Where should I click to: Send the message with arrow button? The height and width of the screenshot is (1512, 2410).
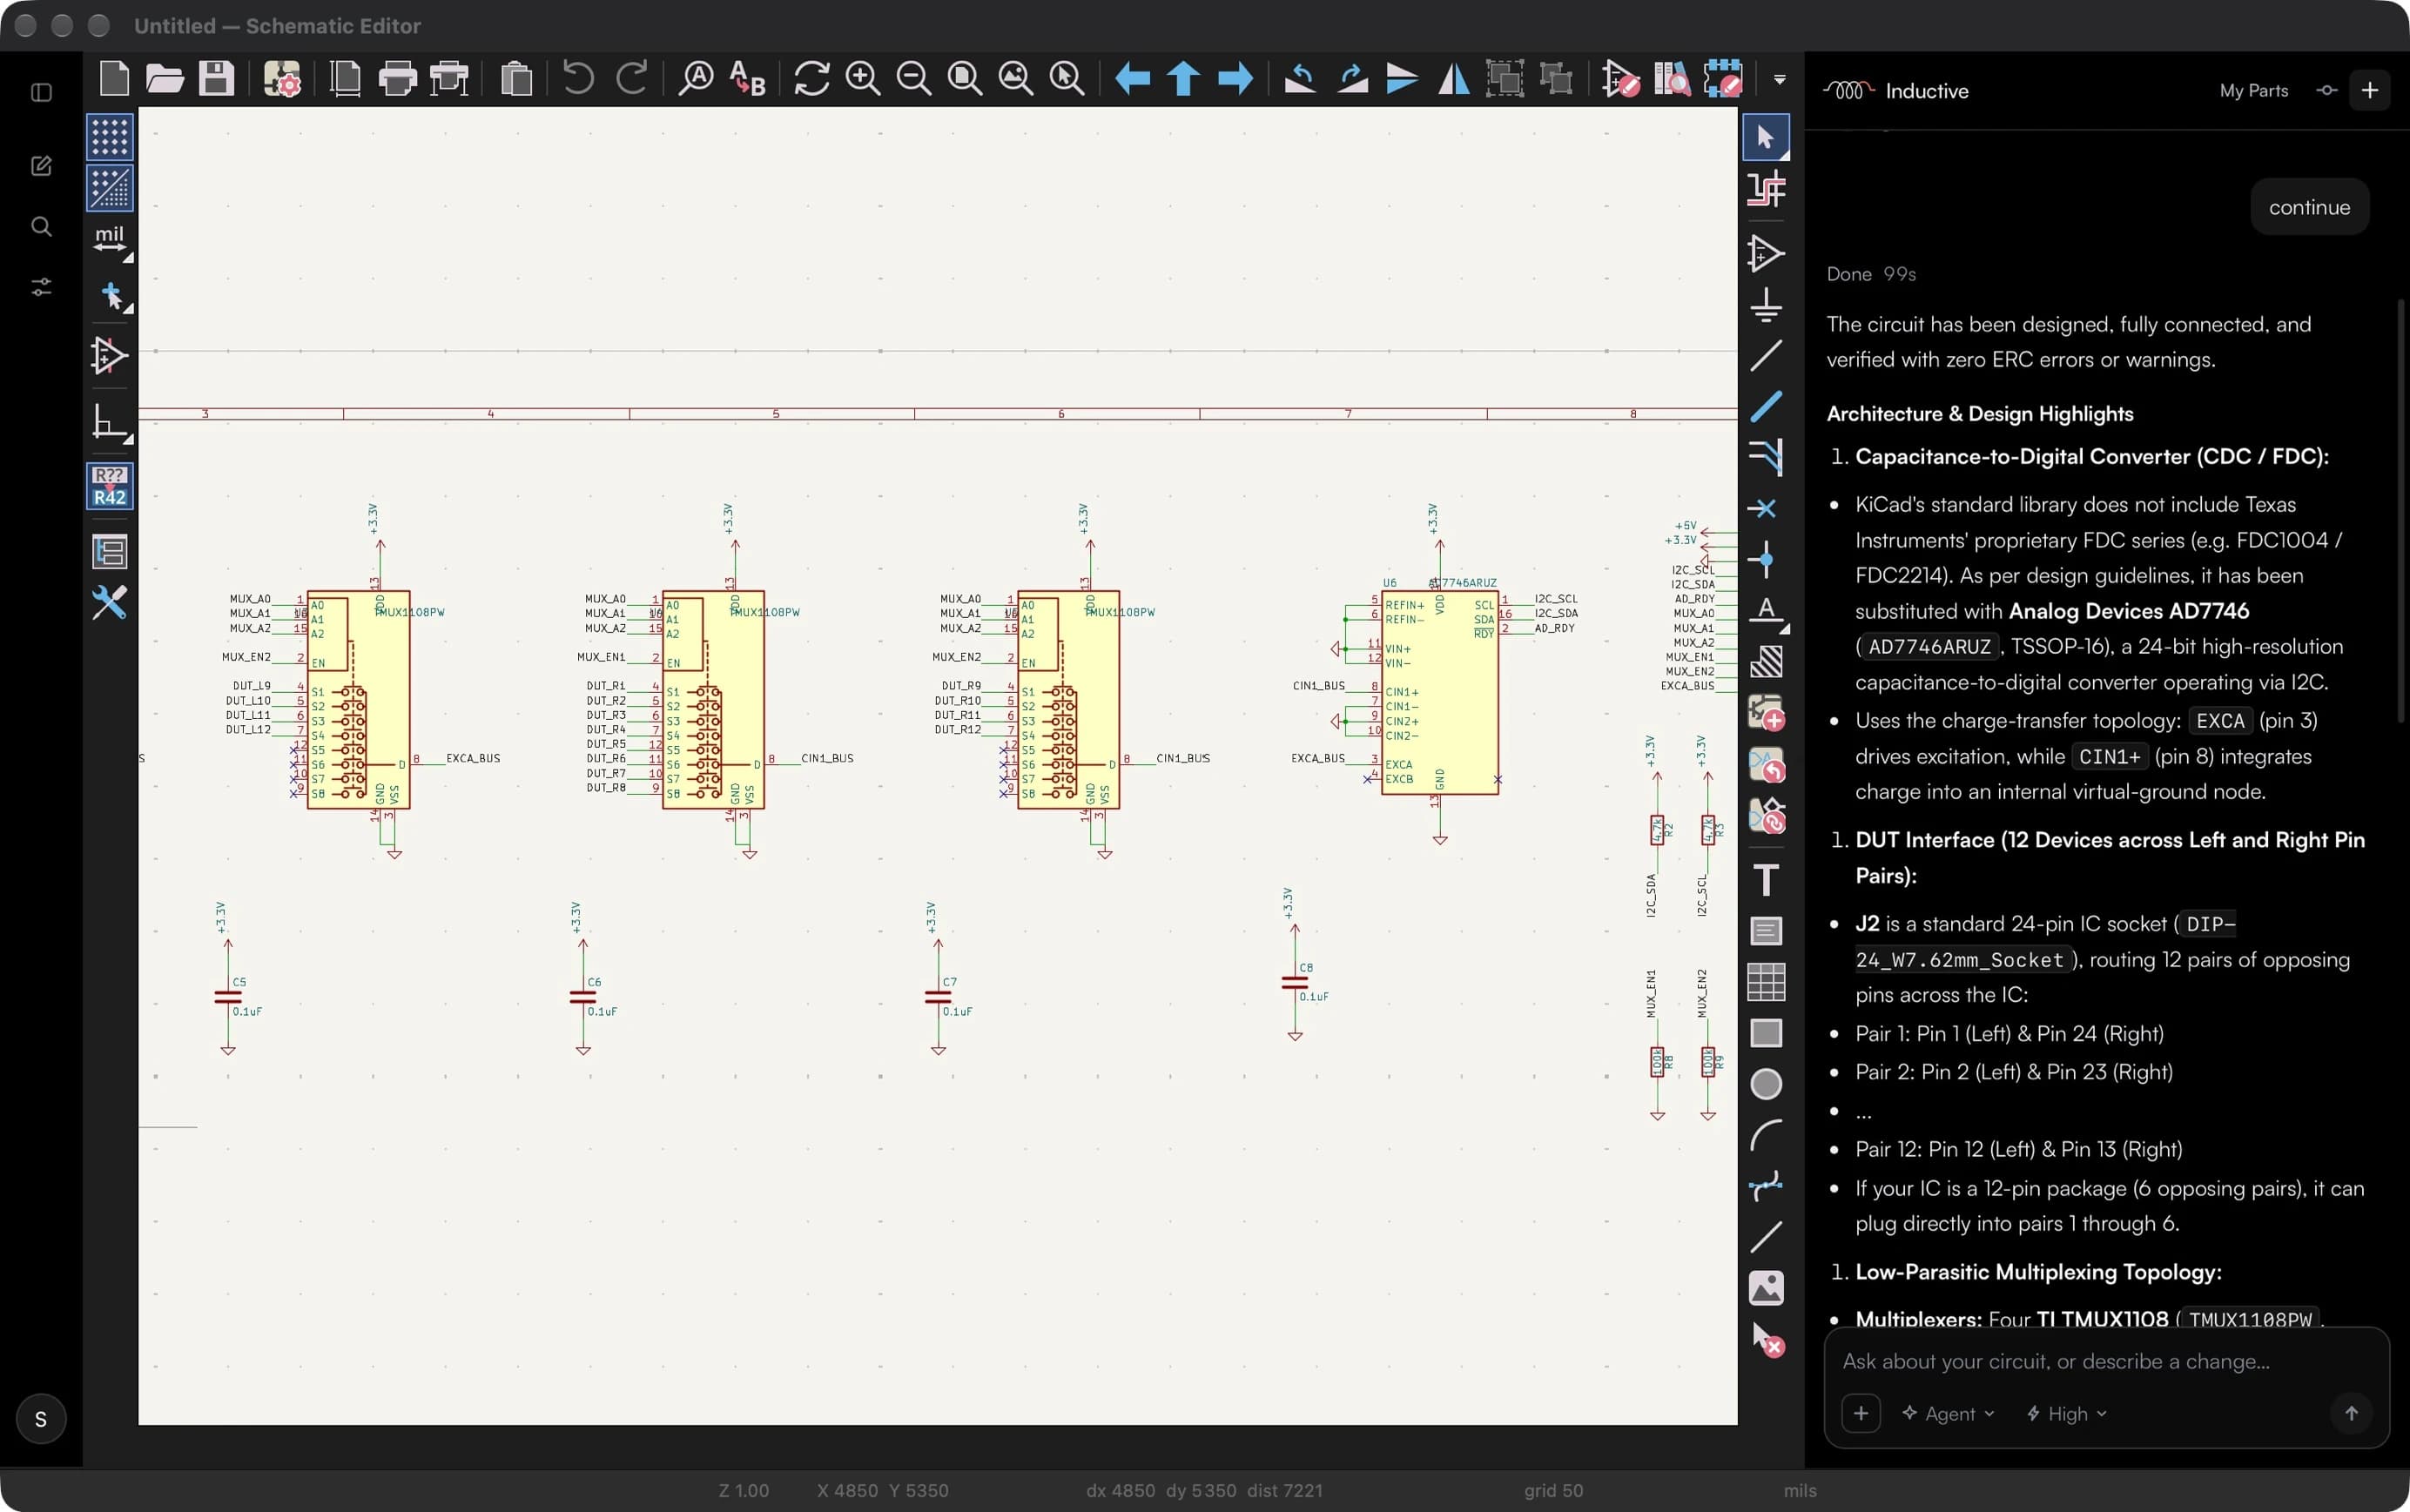pyautogui.click(x=2351, y=1413)
